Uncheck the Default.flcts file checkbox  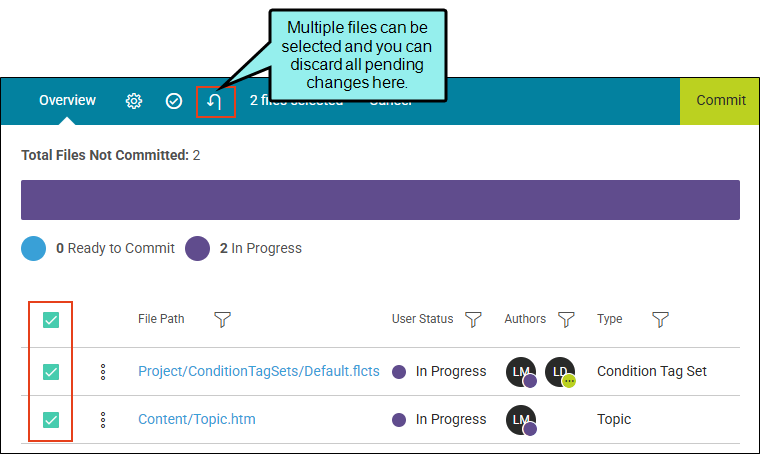(x=51, y=372)
